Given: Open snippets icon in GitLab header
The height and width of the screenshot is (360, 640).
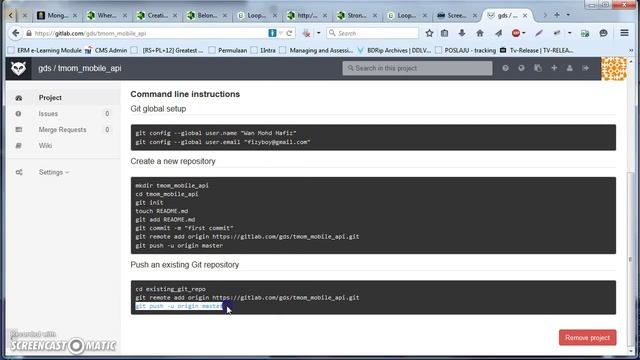Looking at the screenshot, I should click(538, 68).
